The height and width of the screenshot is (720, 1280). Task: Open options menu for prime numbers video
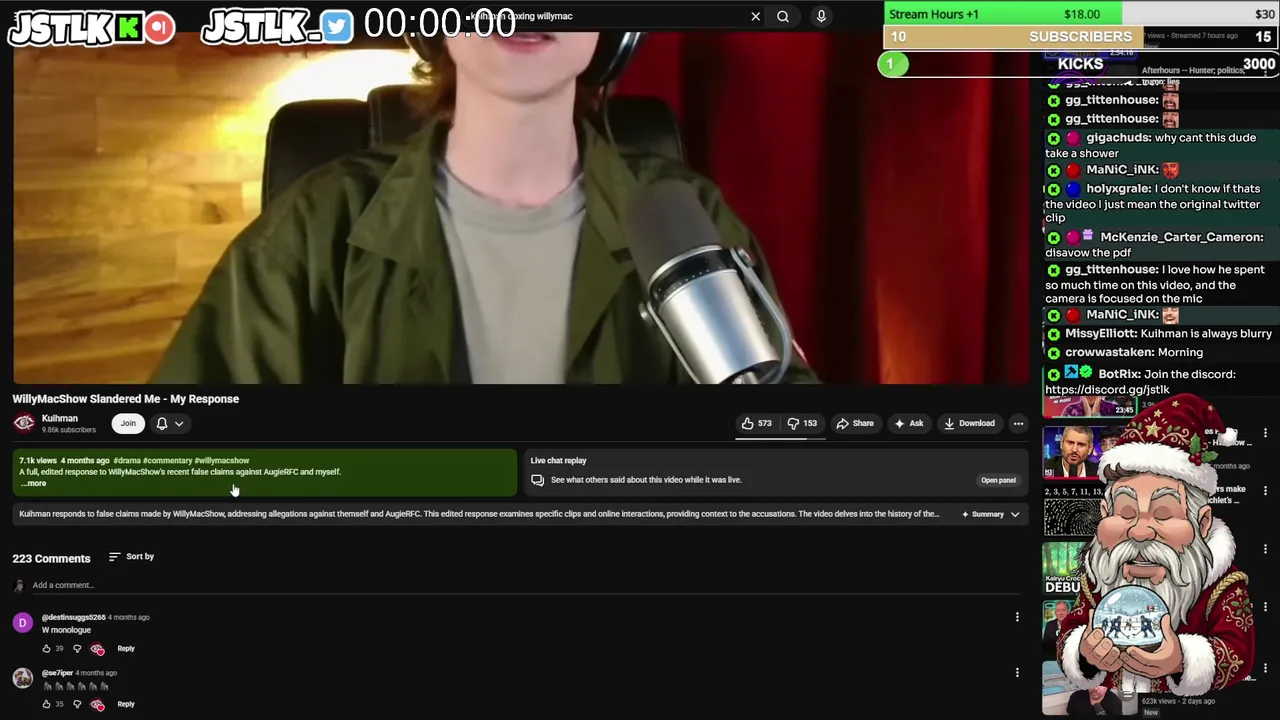[1265, 492]
